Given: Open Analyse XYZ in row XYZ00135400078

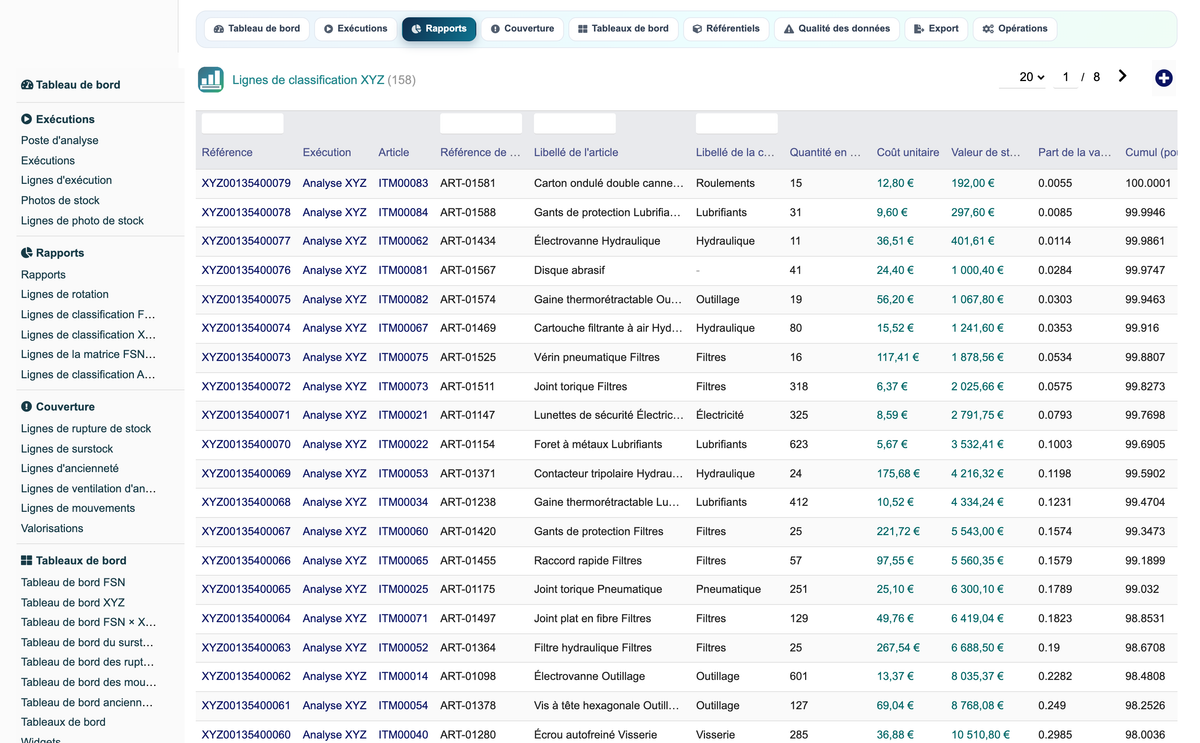Looking at the screenshot, I should click(335, 212).
